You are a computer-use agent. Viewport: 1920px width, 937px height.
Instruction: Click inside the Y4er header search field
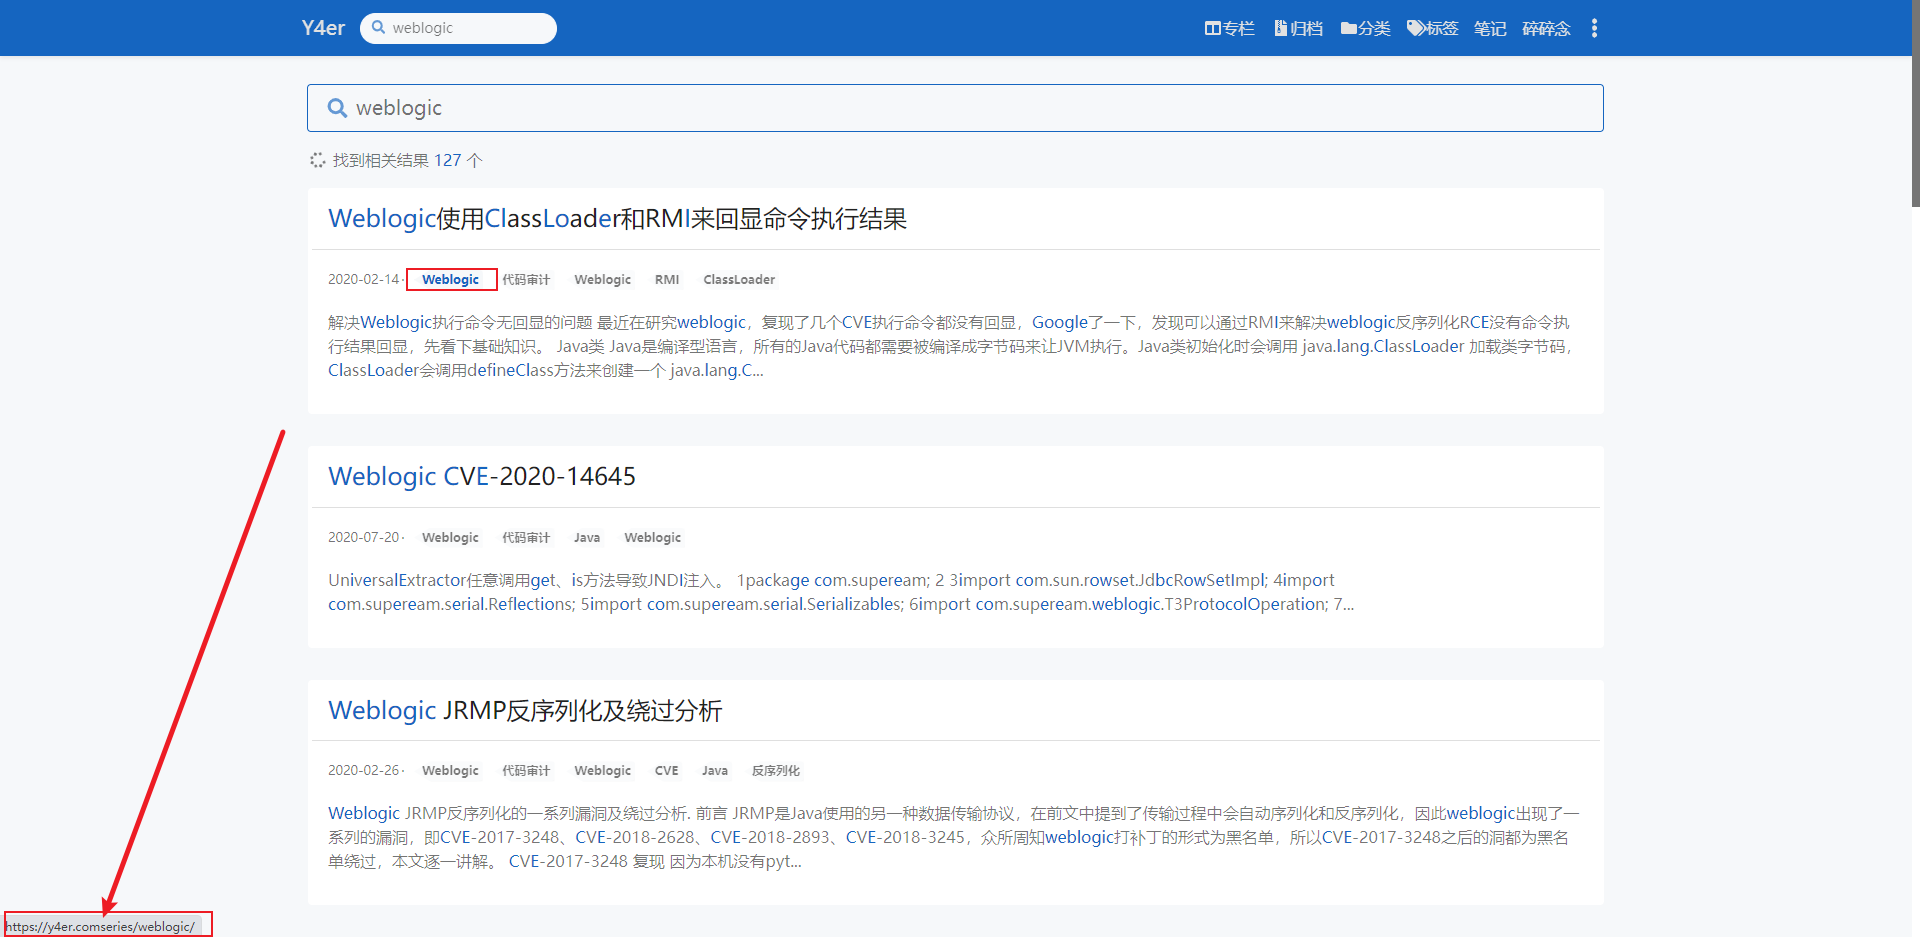tap(459, 28)
